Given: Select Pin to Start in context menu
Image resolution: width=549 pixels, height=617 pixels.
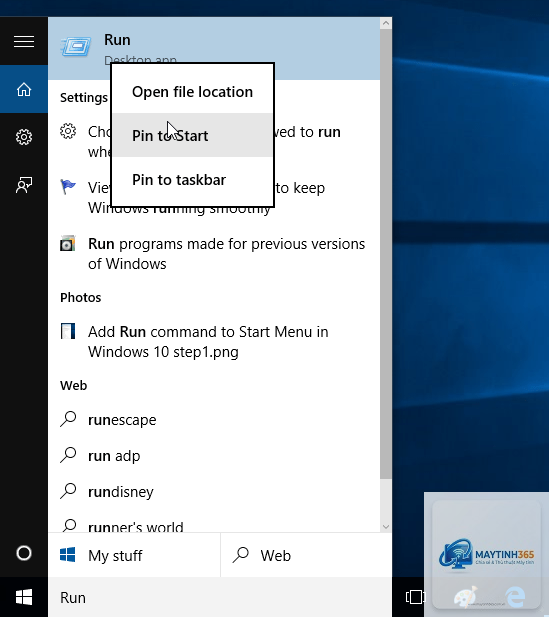Looking at the screenshot, I should tap(192, 135).
